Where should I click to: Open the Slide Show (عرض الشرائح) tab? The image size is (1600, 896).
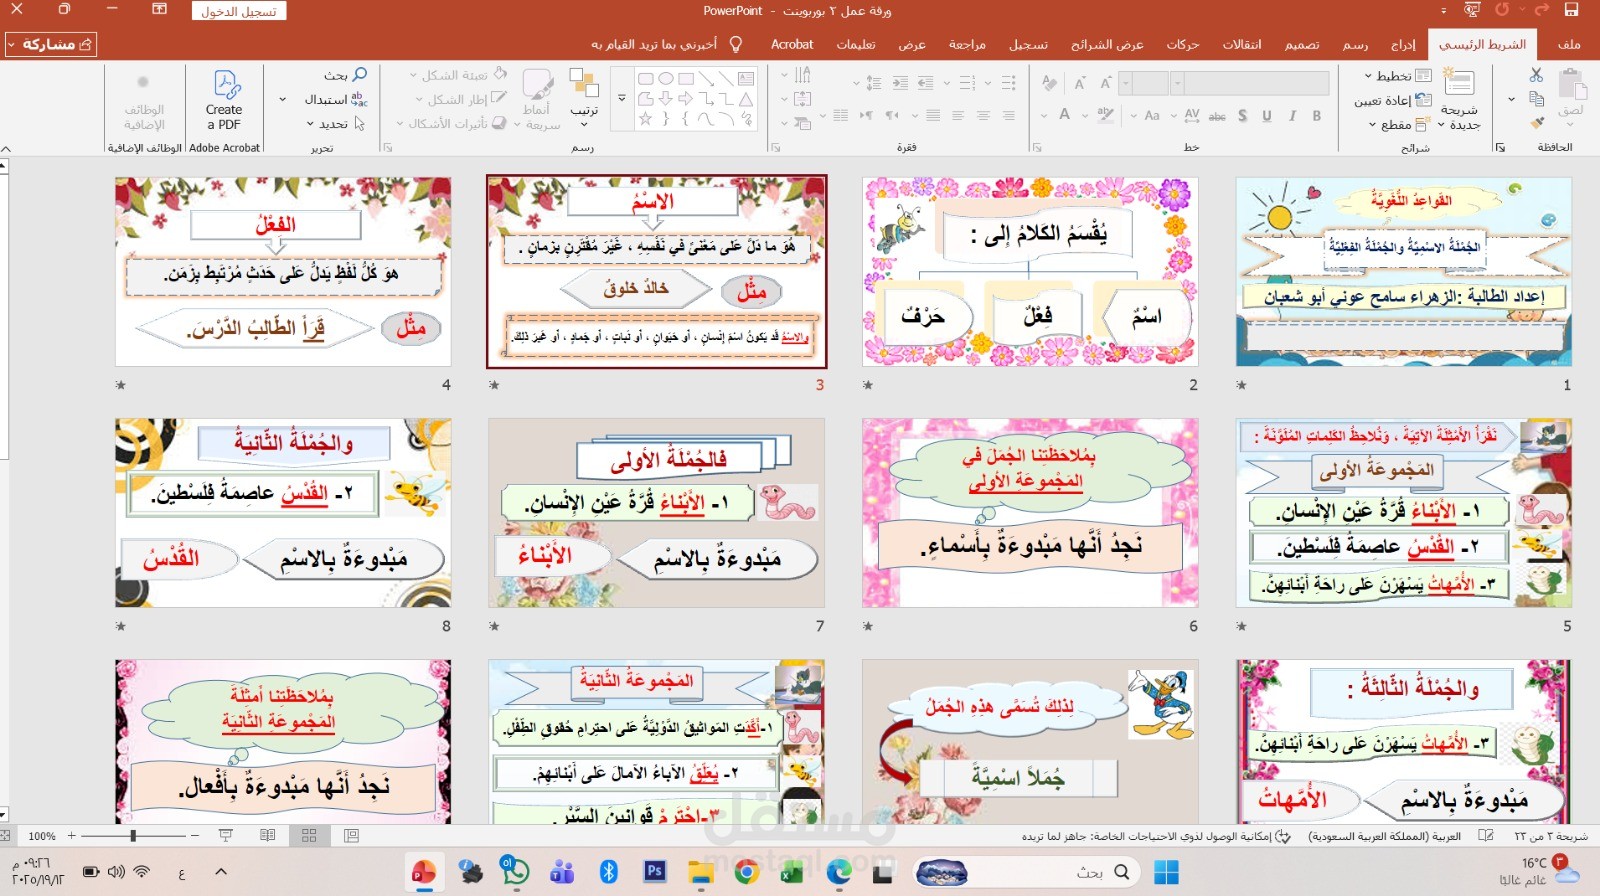pyautogui.click(x=1107, y=44)
